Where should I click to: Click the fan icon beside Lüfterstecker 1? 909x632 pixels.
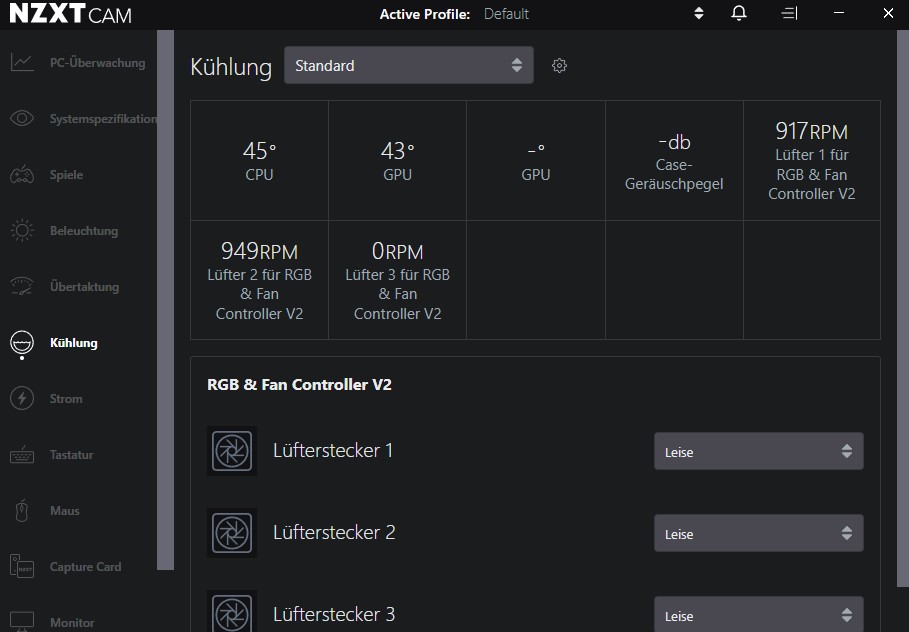232,451
